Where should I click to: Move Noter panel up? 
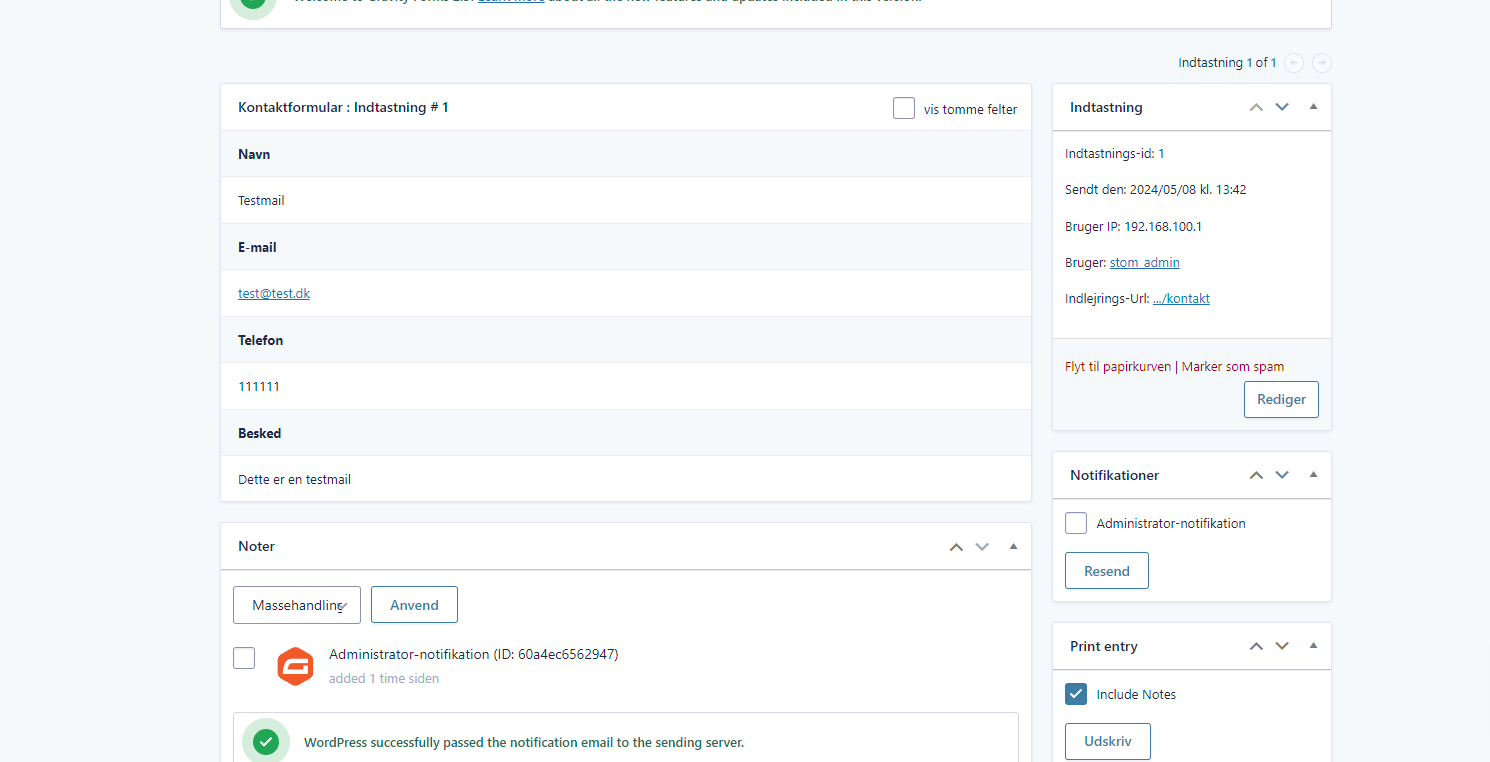(x=956, y=546)
